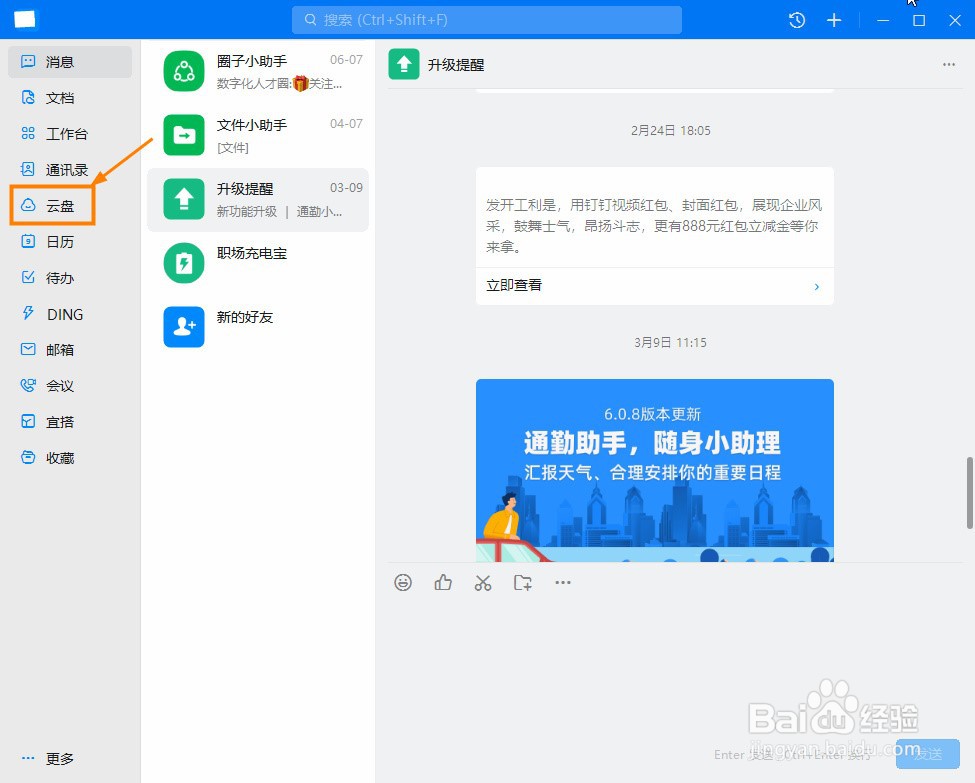Click the search field 搜索
Image resolution: width=975 pixels, height=783 pixels.
pyautogui.click(x=487, y=20)
